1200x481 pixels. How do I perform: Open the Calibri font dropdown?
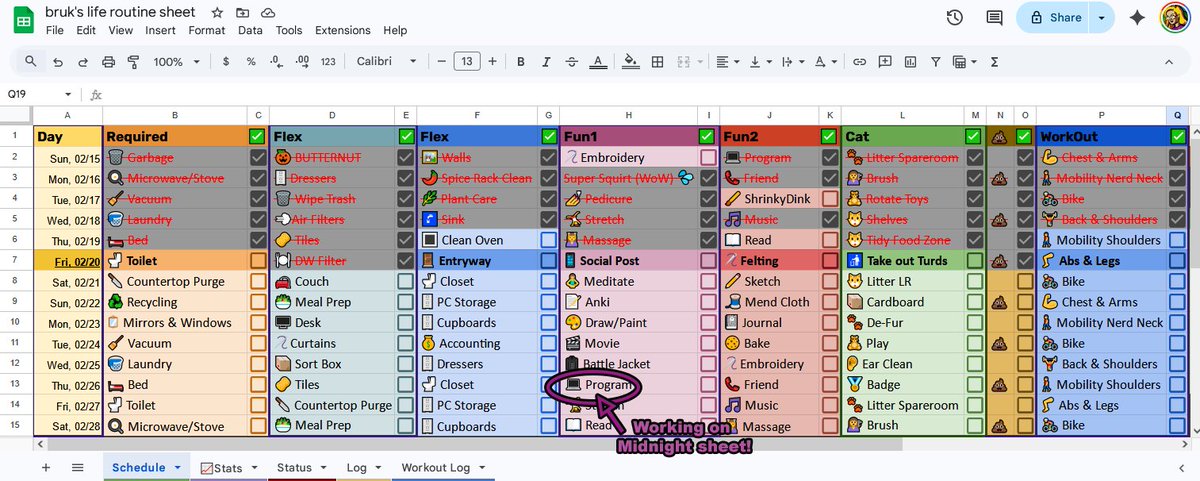(x=388, y=61)
